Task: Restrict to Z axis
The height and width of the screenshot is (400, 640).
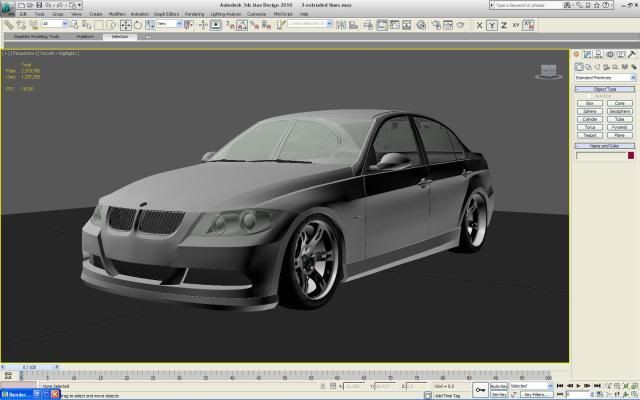Action: (504, 25)
